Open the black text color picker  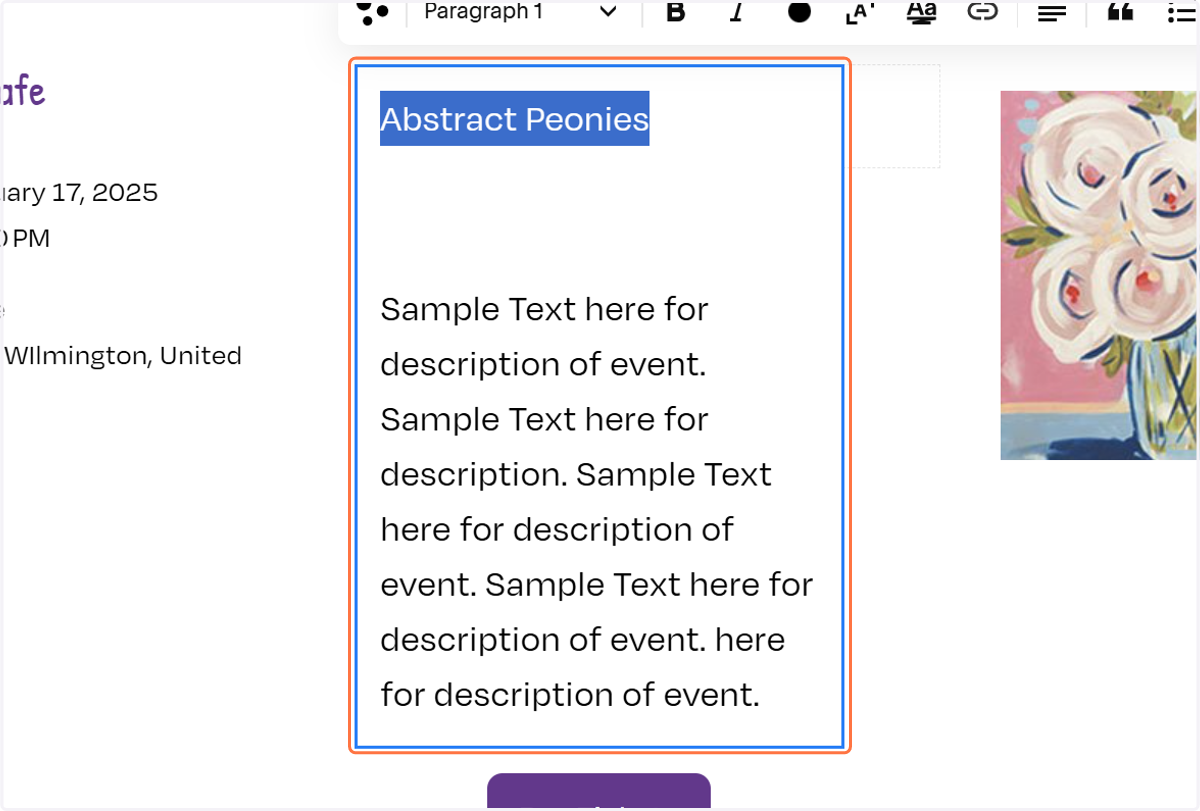pos(799,11)
